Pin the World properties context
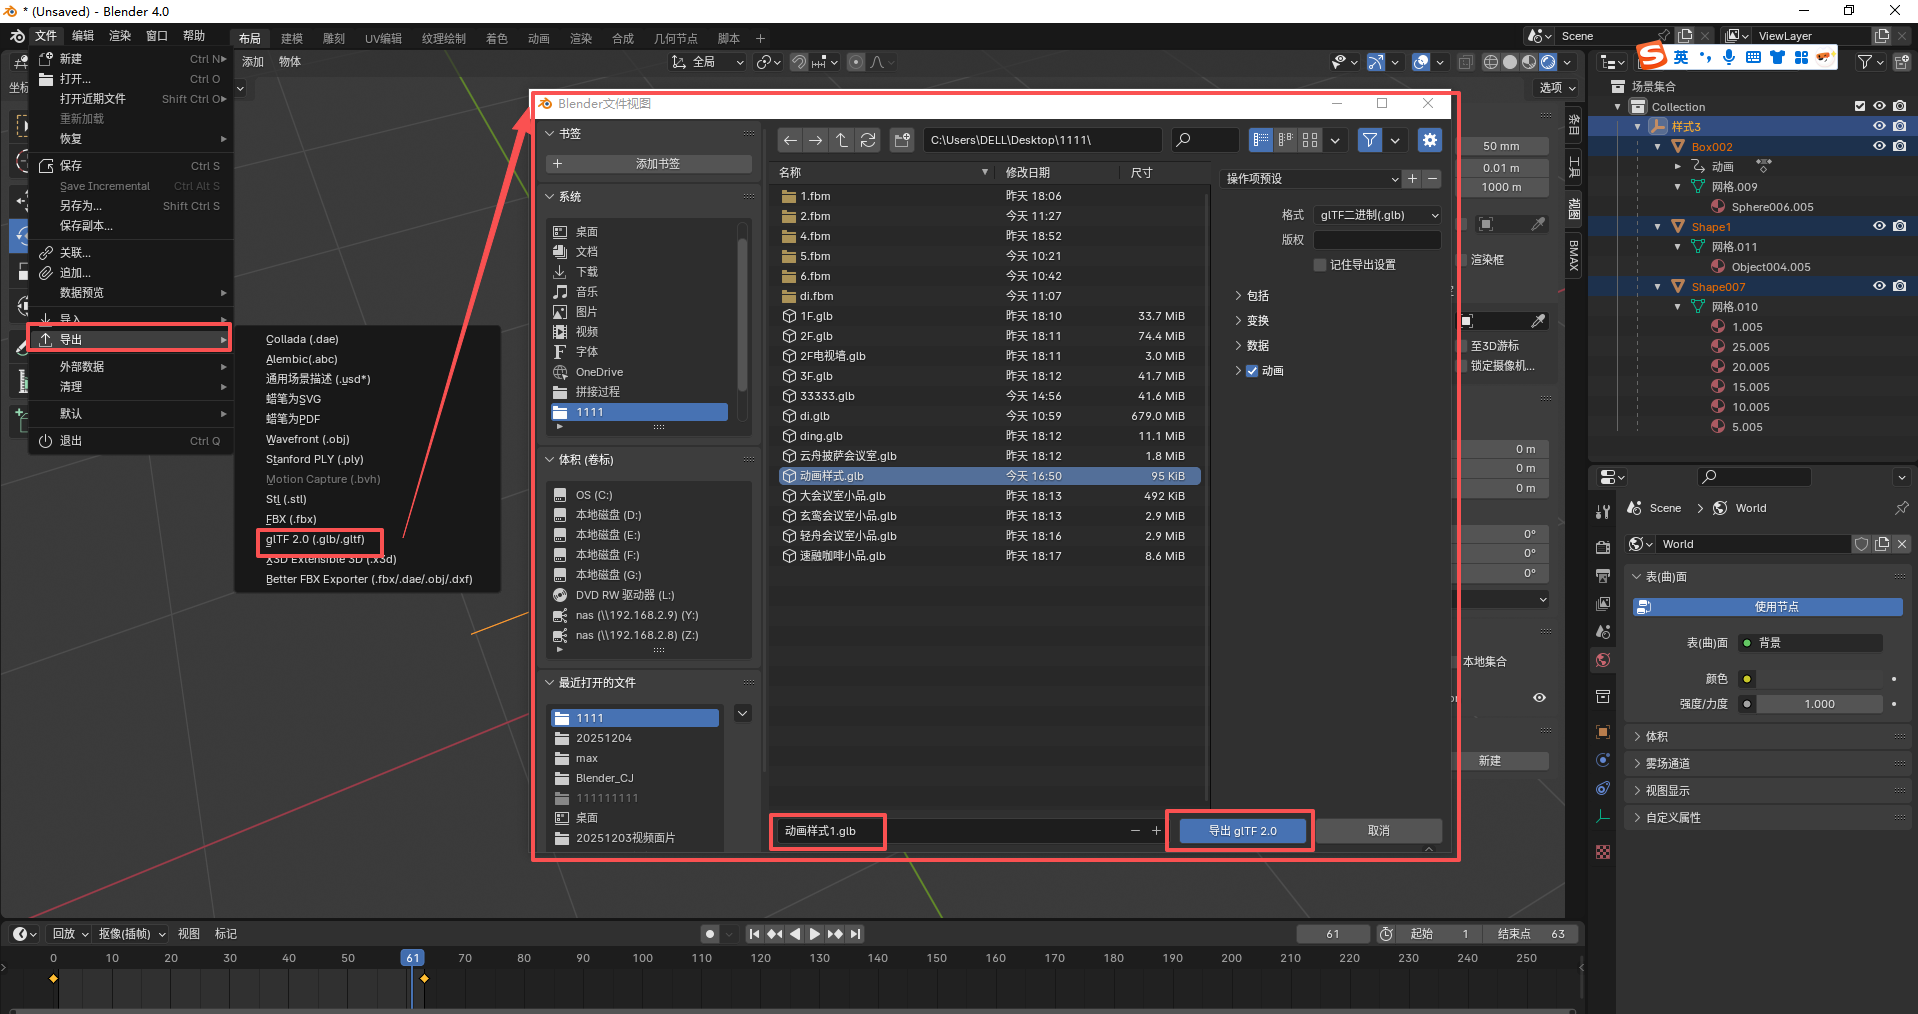Viewport: 1918px width, 1014px height. click(x=1901, y=508)
